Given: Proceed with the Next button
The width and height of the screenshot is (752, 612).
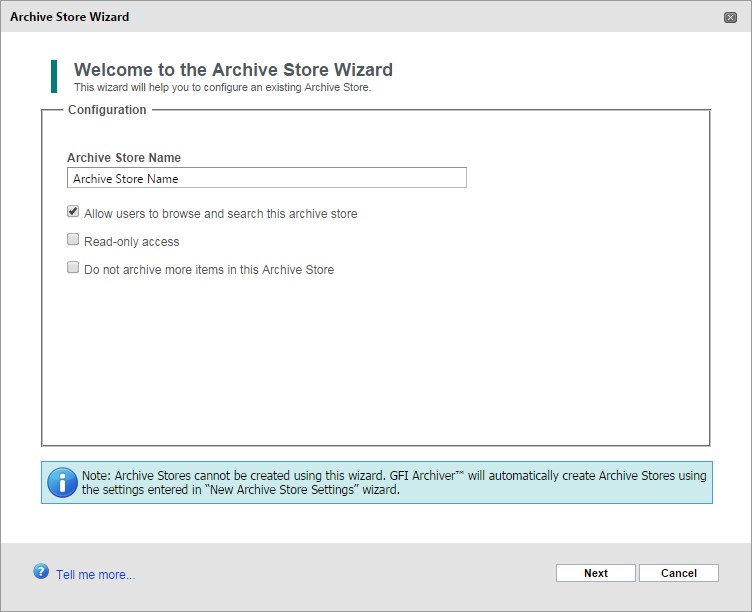Looking at the screenshot, I should point(596,573).
